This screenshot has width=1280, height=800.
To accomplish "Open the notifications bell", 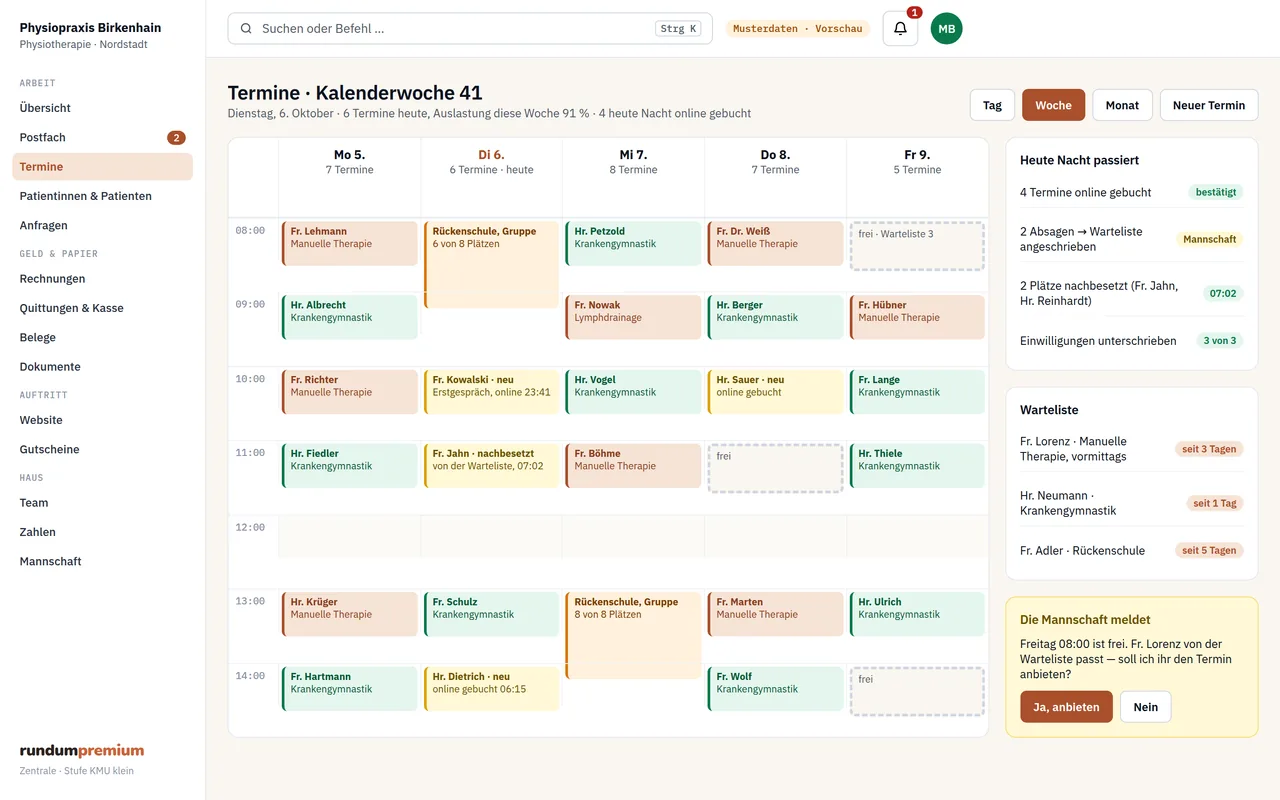I will click(x=900, y=29).
